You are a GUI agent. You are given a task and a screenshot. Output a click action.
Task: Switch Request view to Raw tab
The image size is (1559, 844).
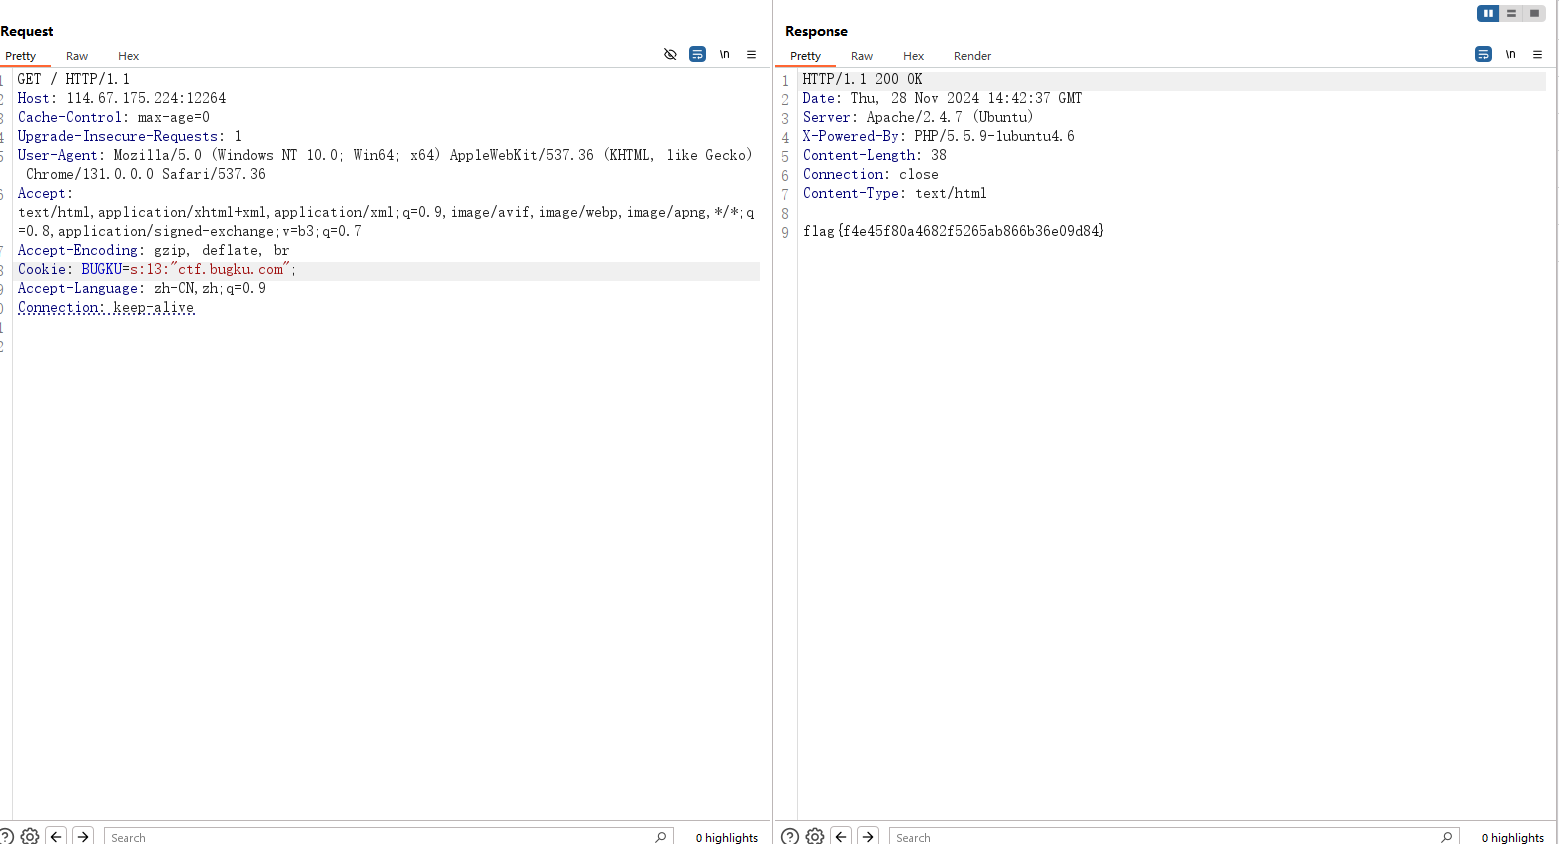(77, 56)
